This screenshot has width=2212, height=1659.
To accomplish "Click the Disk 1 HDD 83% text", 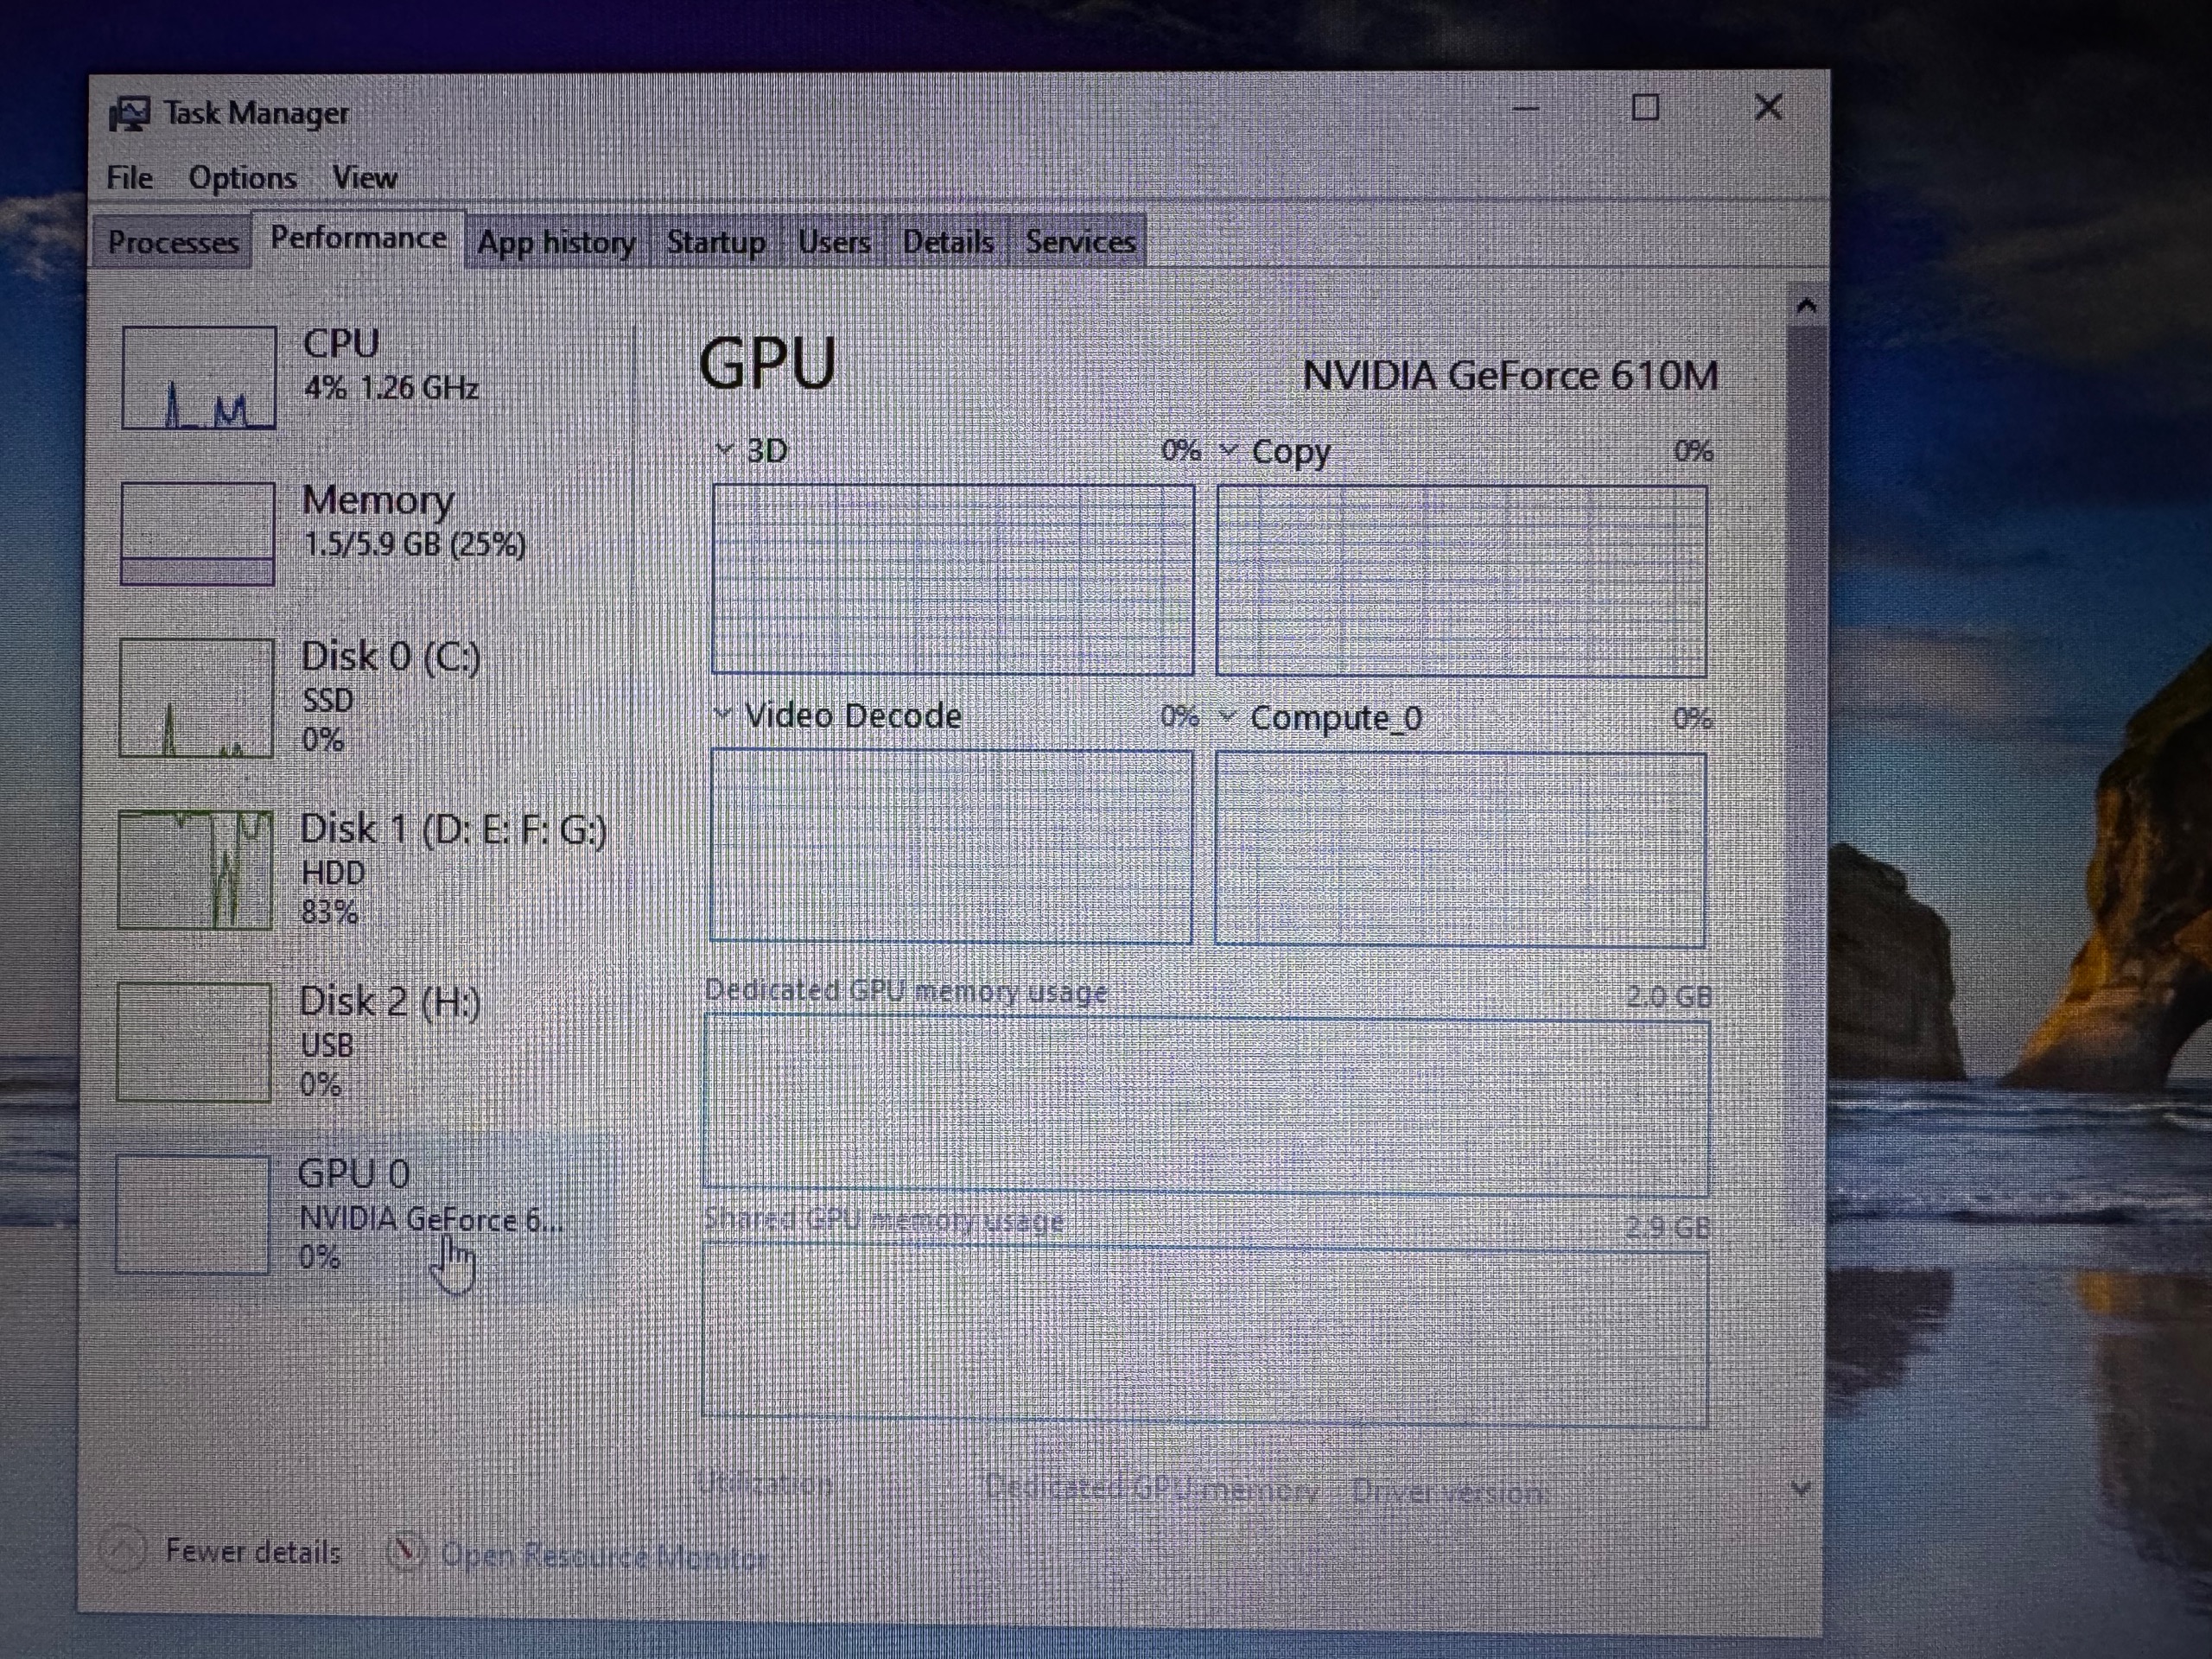I will (x=332, y=892).
